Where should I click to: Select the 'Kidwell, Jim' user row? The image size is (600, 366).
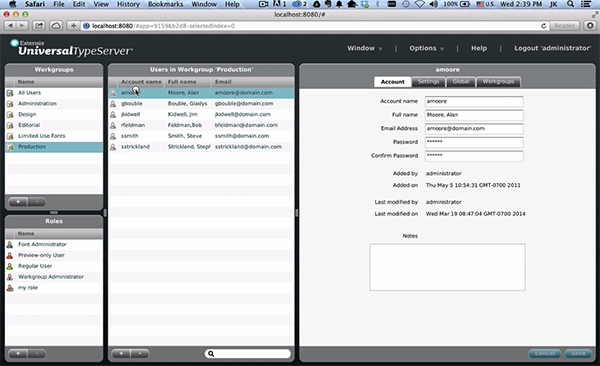coord(201,114)
